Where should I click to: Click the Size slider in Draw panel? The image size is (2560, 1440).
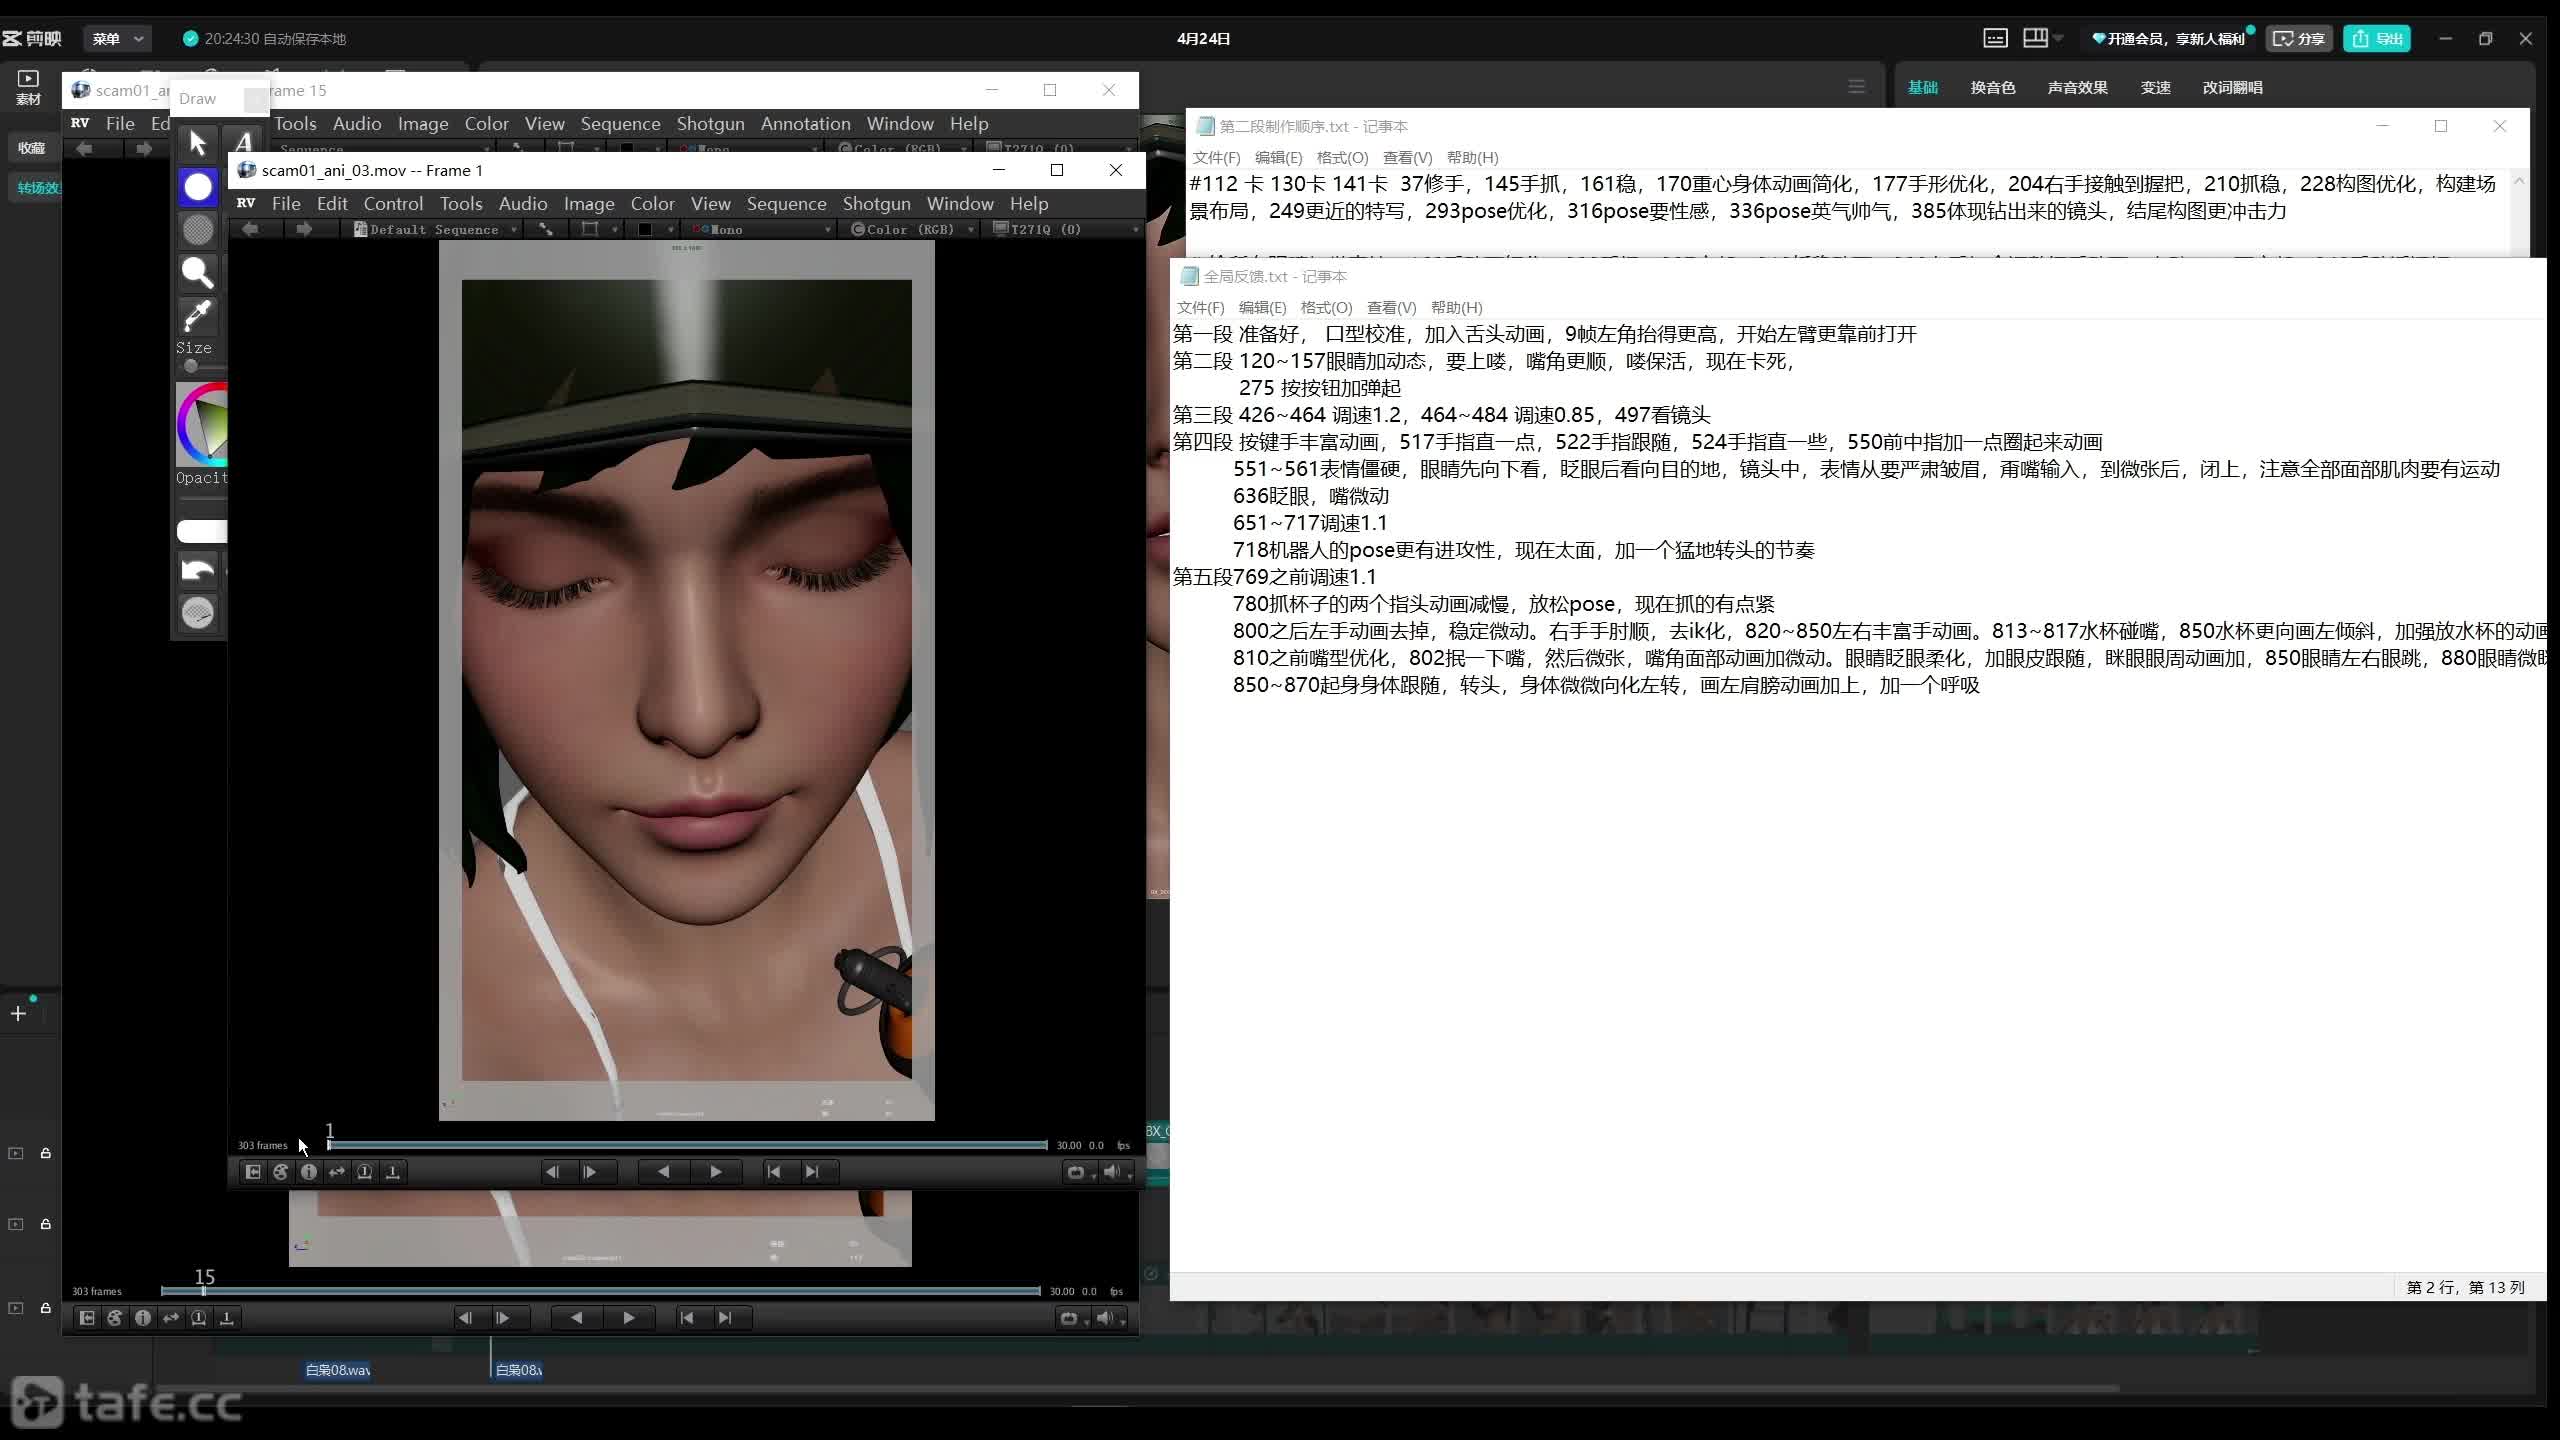pos(202,365)
